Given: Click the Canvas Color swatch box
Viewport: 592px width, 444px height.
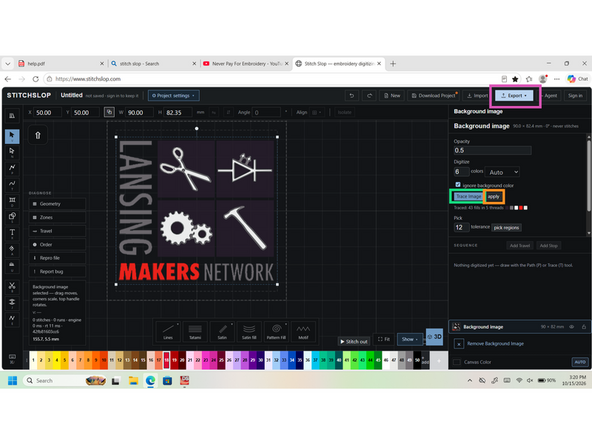Looking at the screenshot, I should (457, 362).
